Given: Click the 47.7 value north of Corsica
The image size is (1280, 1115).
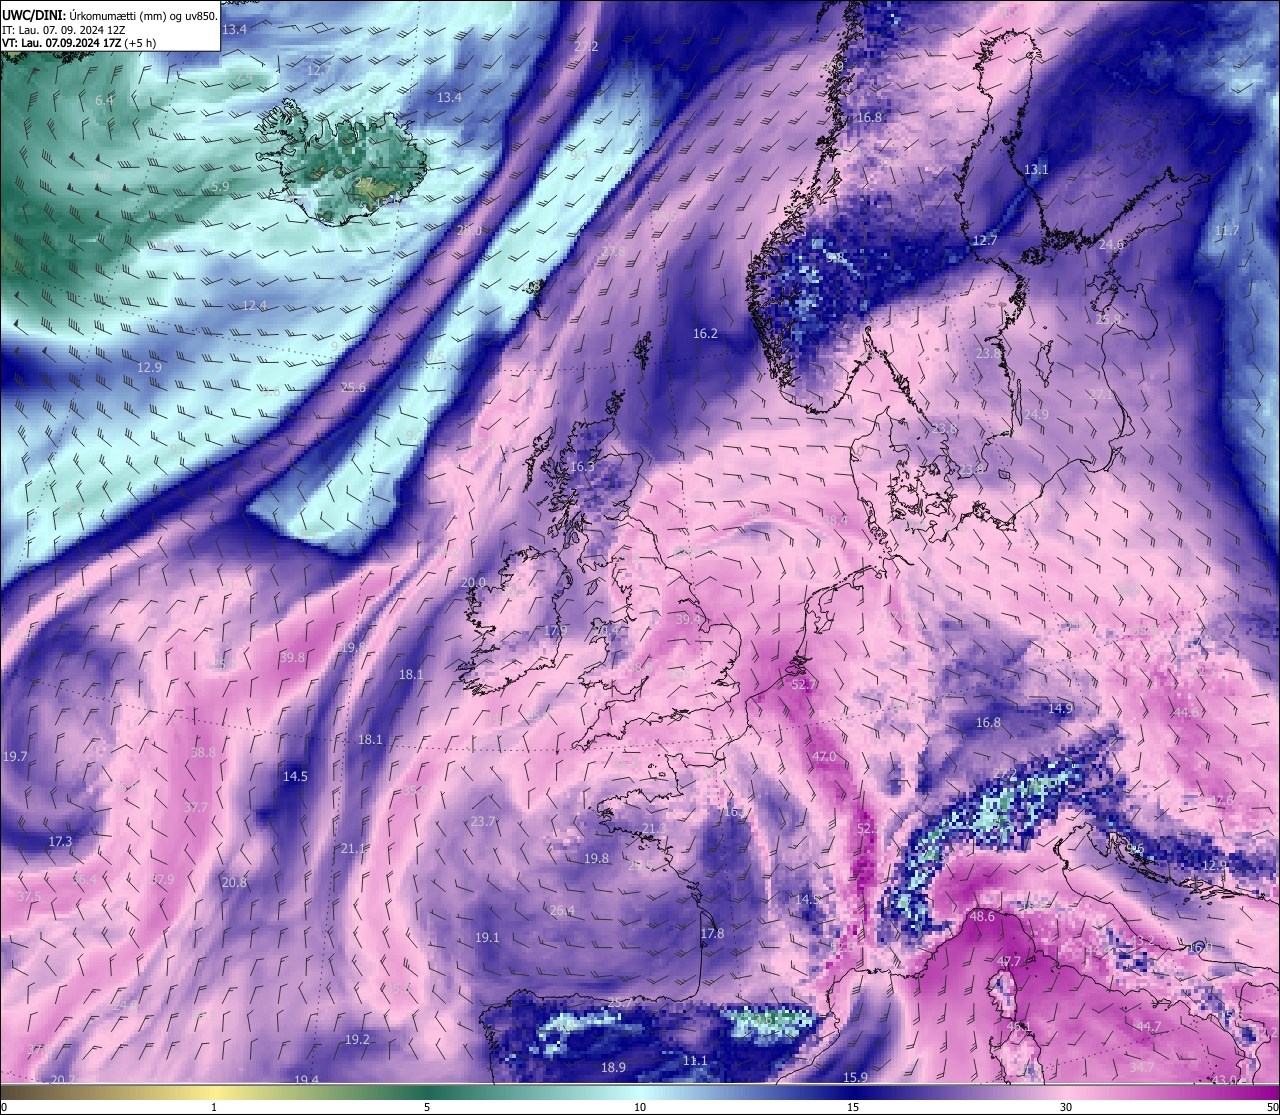Looking at the screenshot, I should (x=1010, y=961).
